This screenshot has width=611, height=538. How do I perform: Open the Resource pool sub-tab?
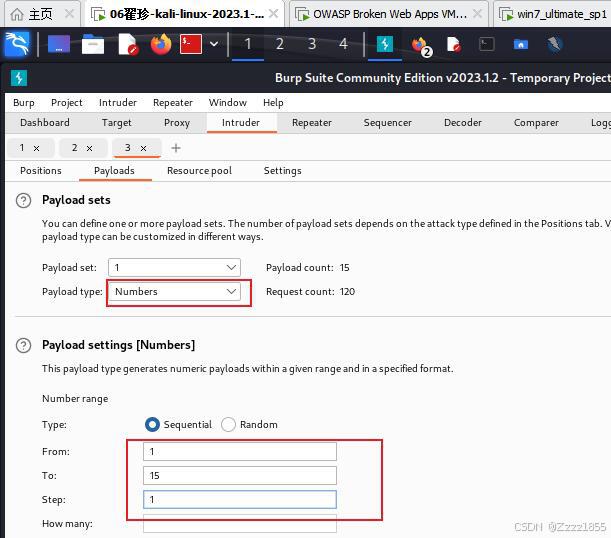coord(199,171)
